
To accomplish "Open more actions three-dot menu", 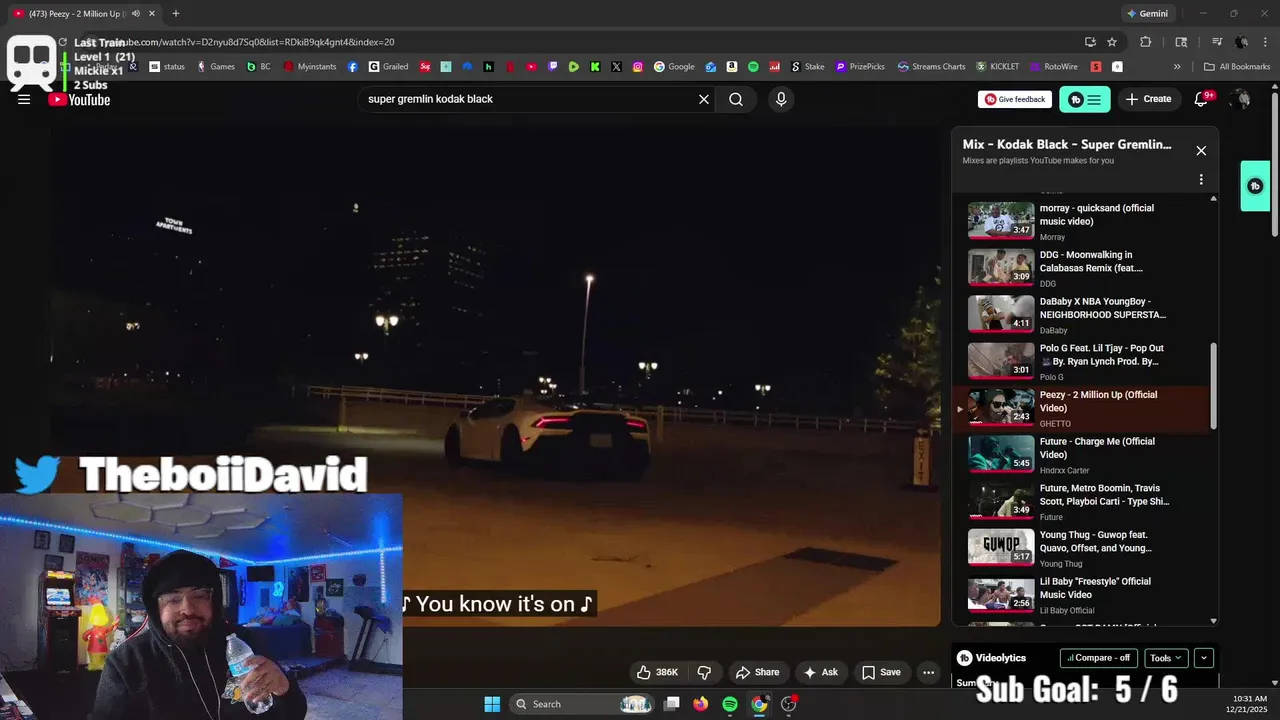I will coord(929,672).
